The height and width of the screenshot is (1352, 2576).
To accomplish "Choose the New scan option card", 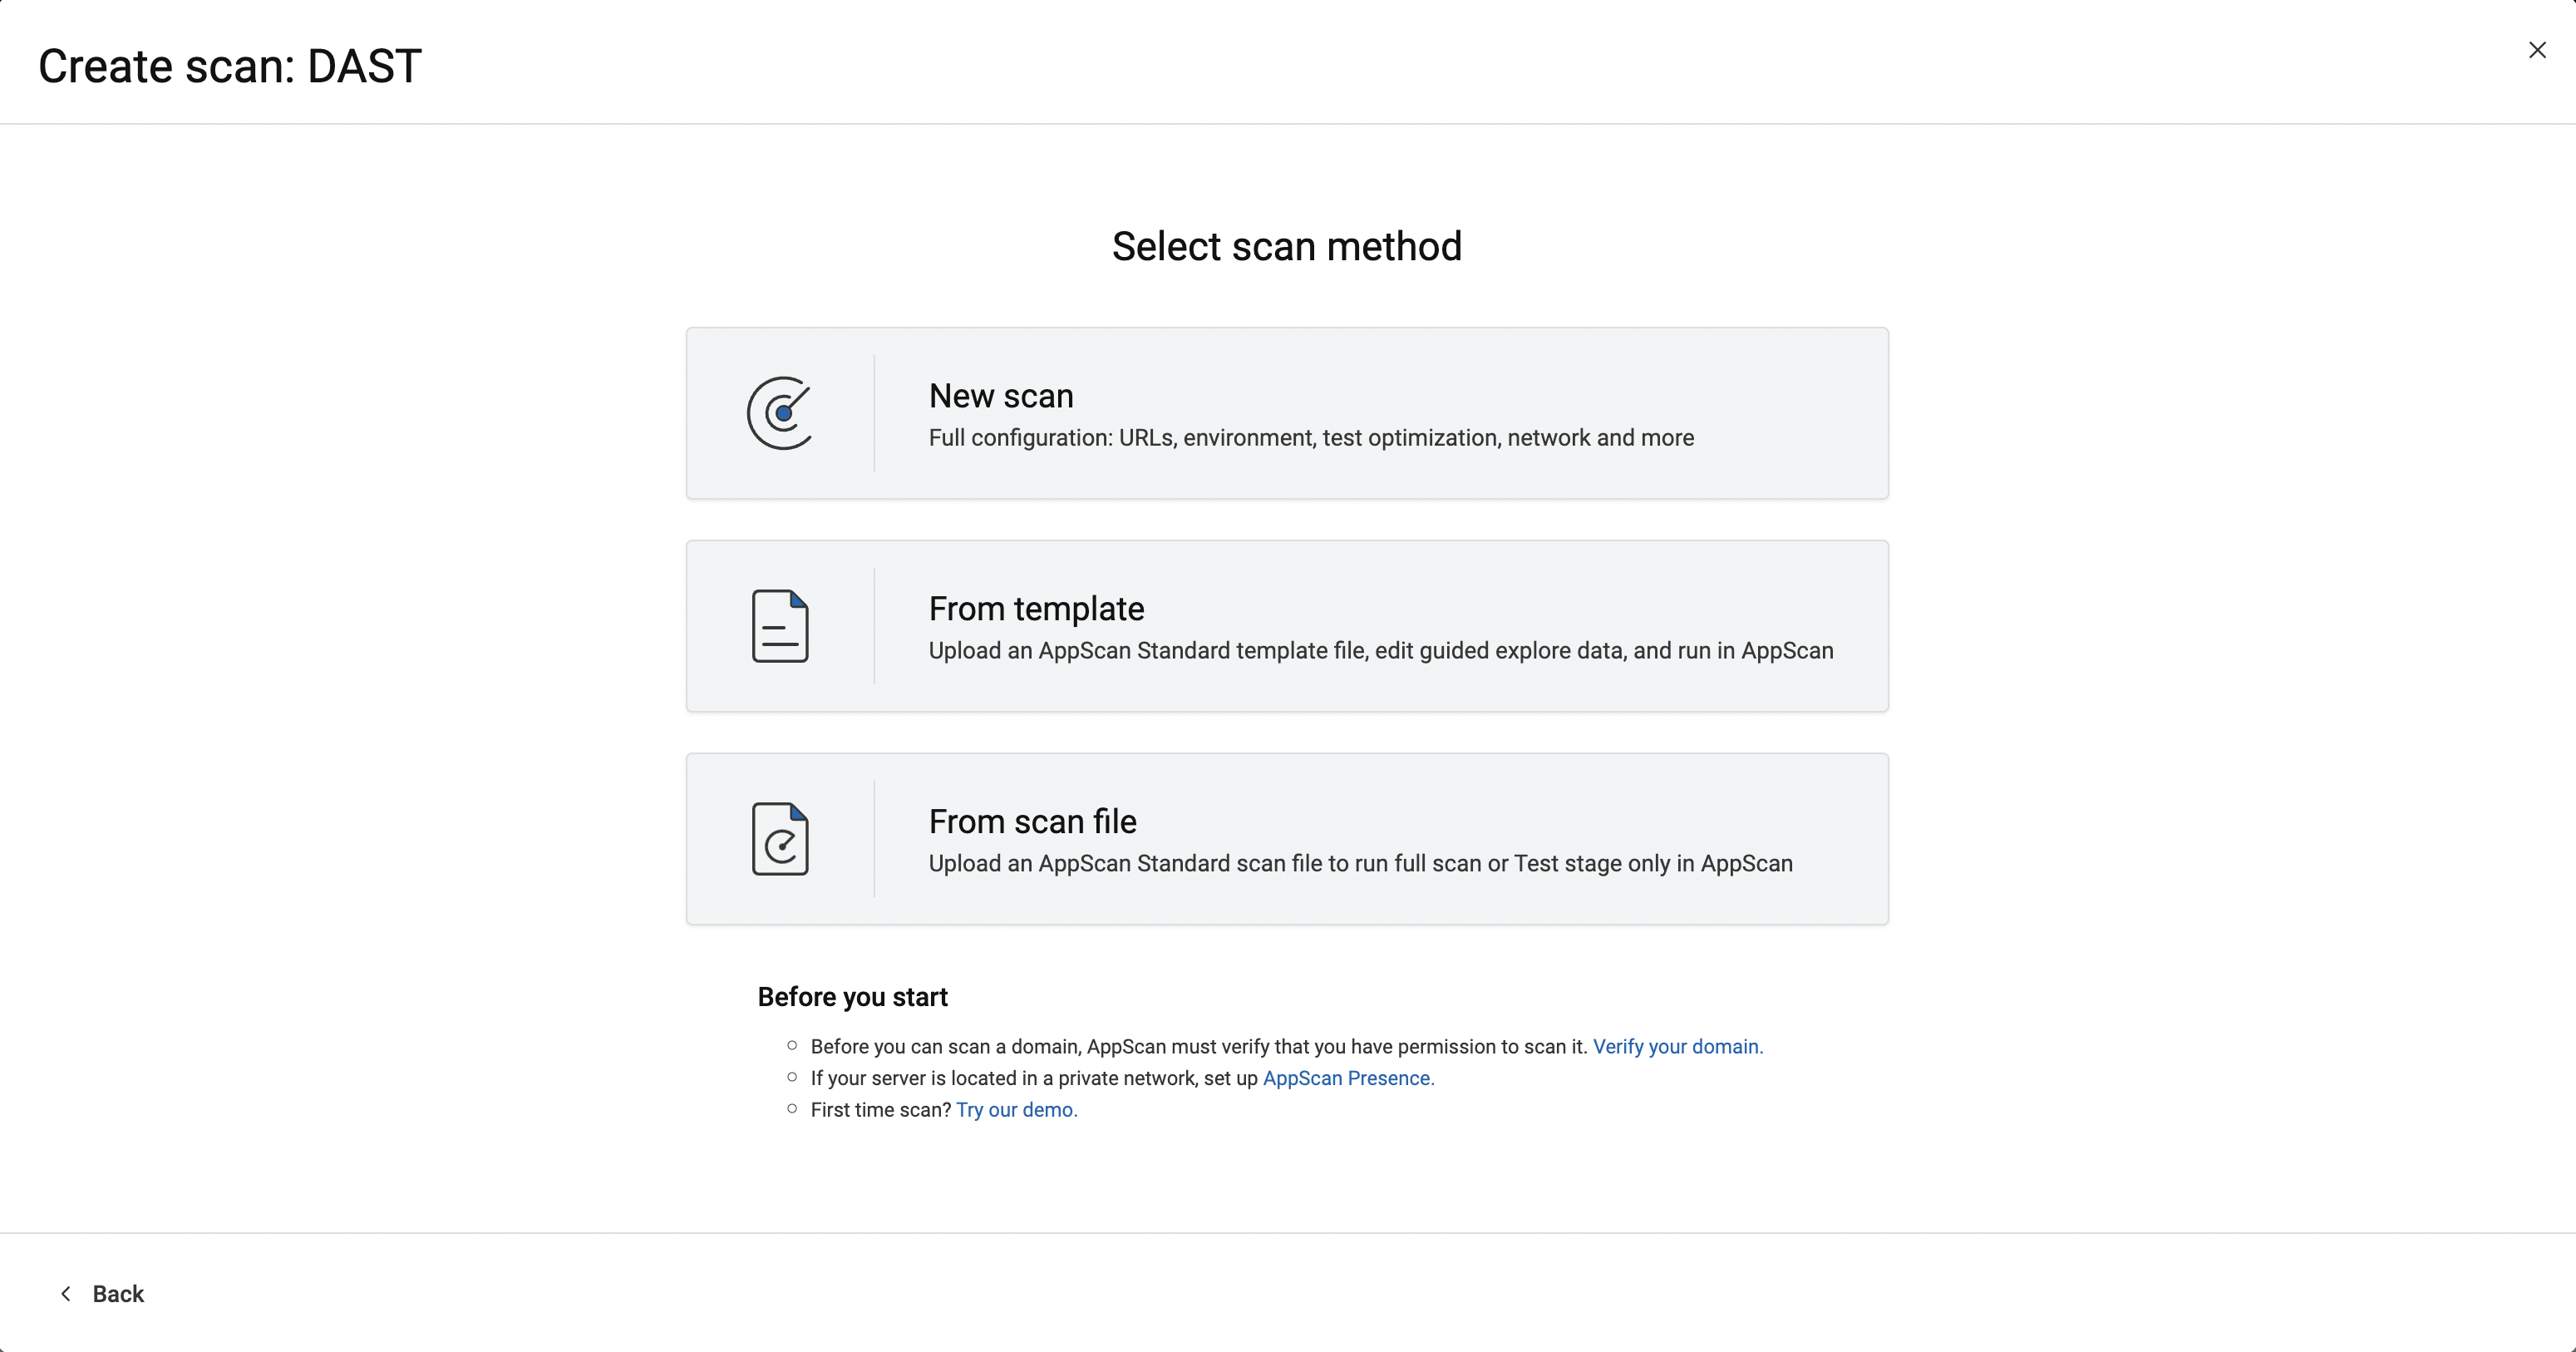I will click(x=1287, y=413).
